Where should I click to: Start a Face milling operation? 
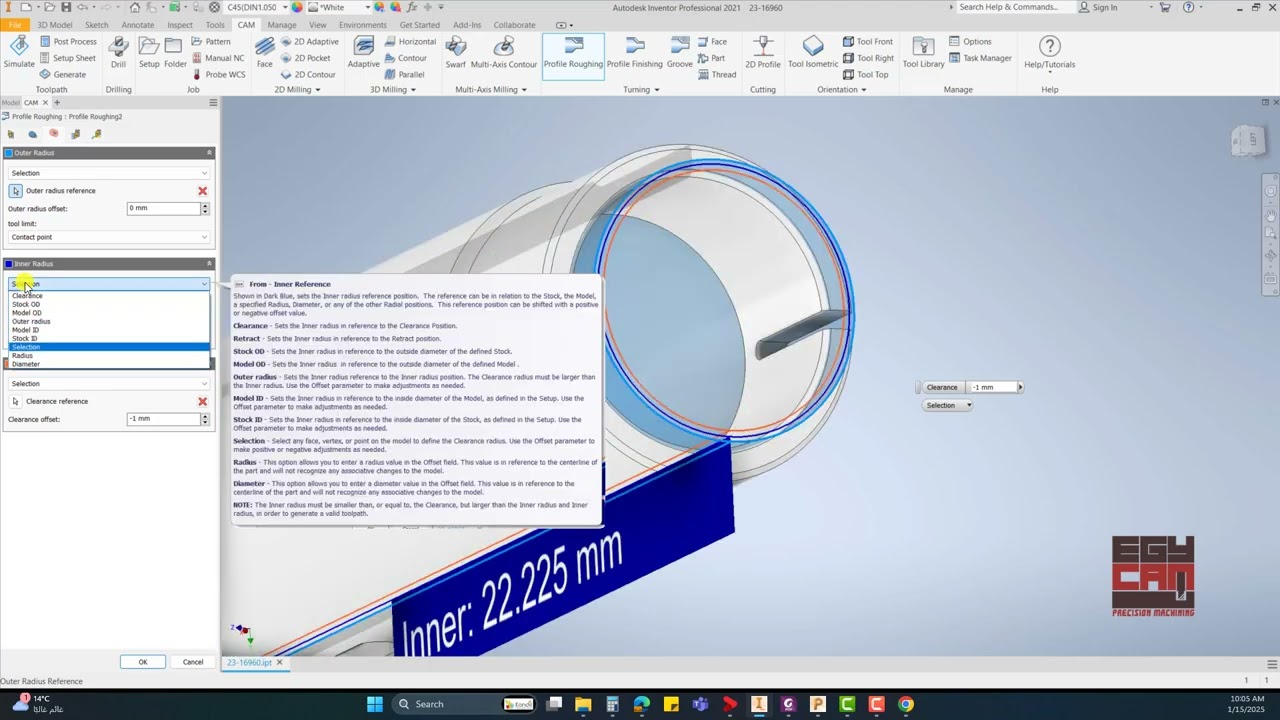(264, 52)
